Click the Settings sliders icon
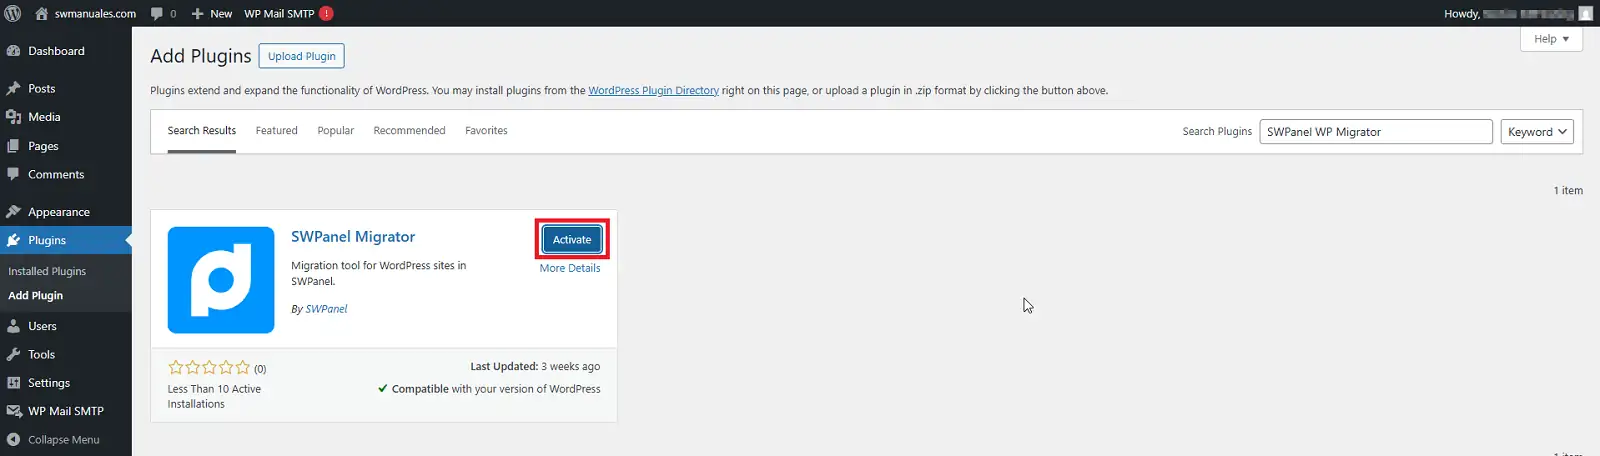 13,383
